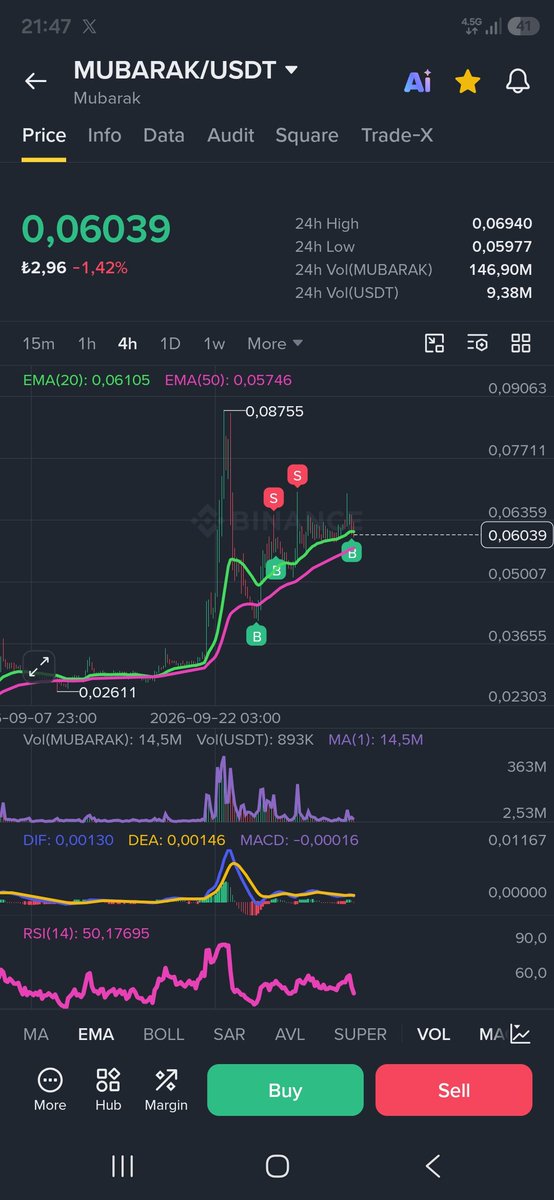Tap the X app notification icon
554x1200 pixels.
(x=90, y=26)
